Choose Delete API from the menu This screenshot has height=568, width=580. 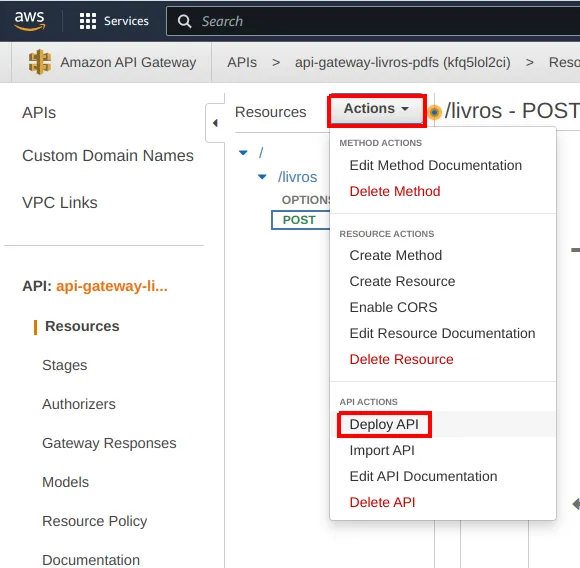(x=382, y=502)
